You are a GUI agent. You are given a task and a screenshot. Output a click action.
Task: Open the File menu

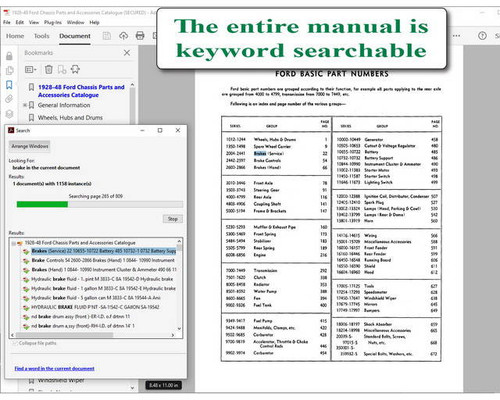pos(7,22)
